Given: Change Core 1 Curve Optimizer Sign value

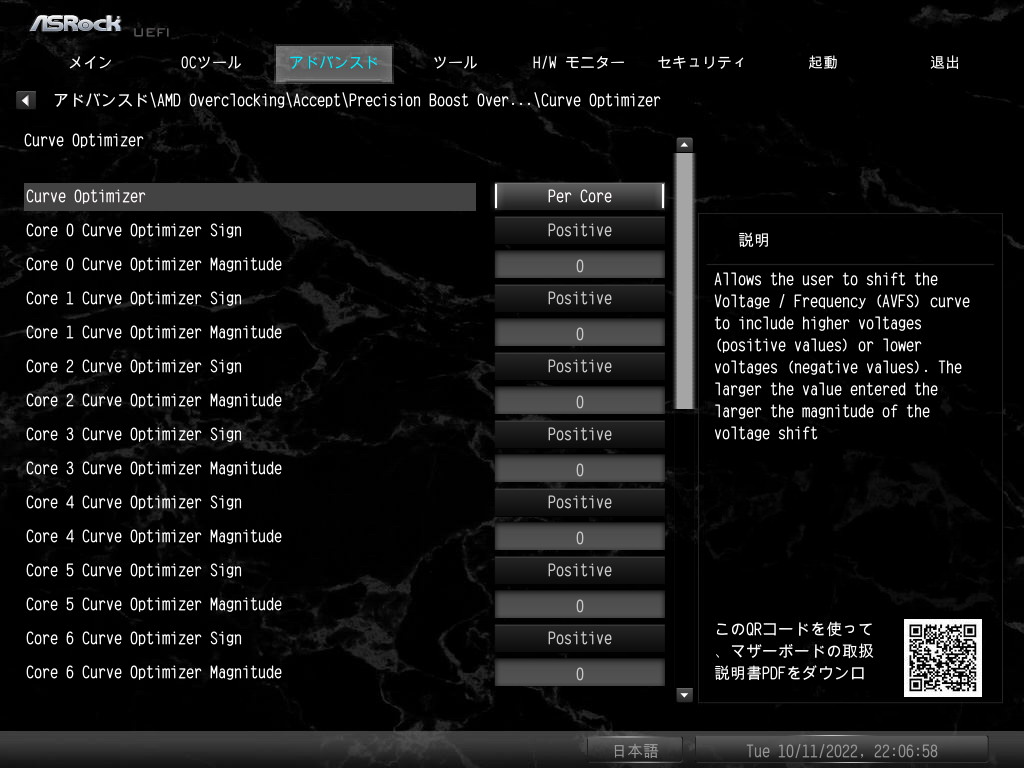Looking at the screenshot, I should (579, 298).
